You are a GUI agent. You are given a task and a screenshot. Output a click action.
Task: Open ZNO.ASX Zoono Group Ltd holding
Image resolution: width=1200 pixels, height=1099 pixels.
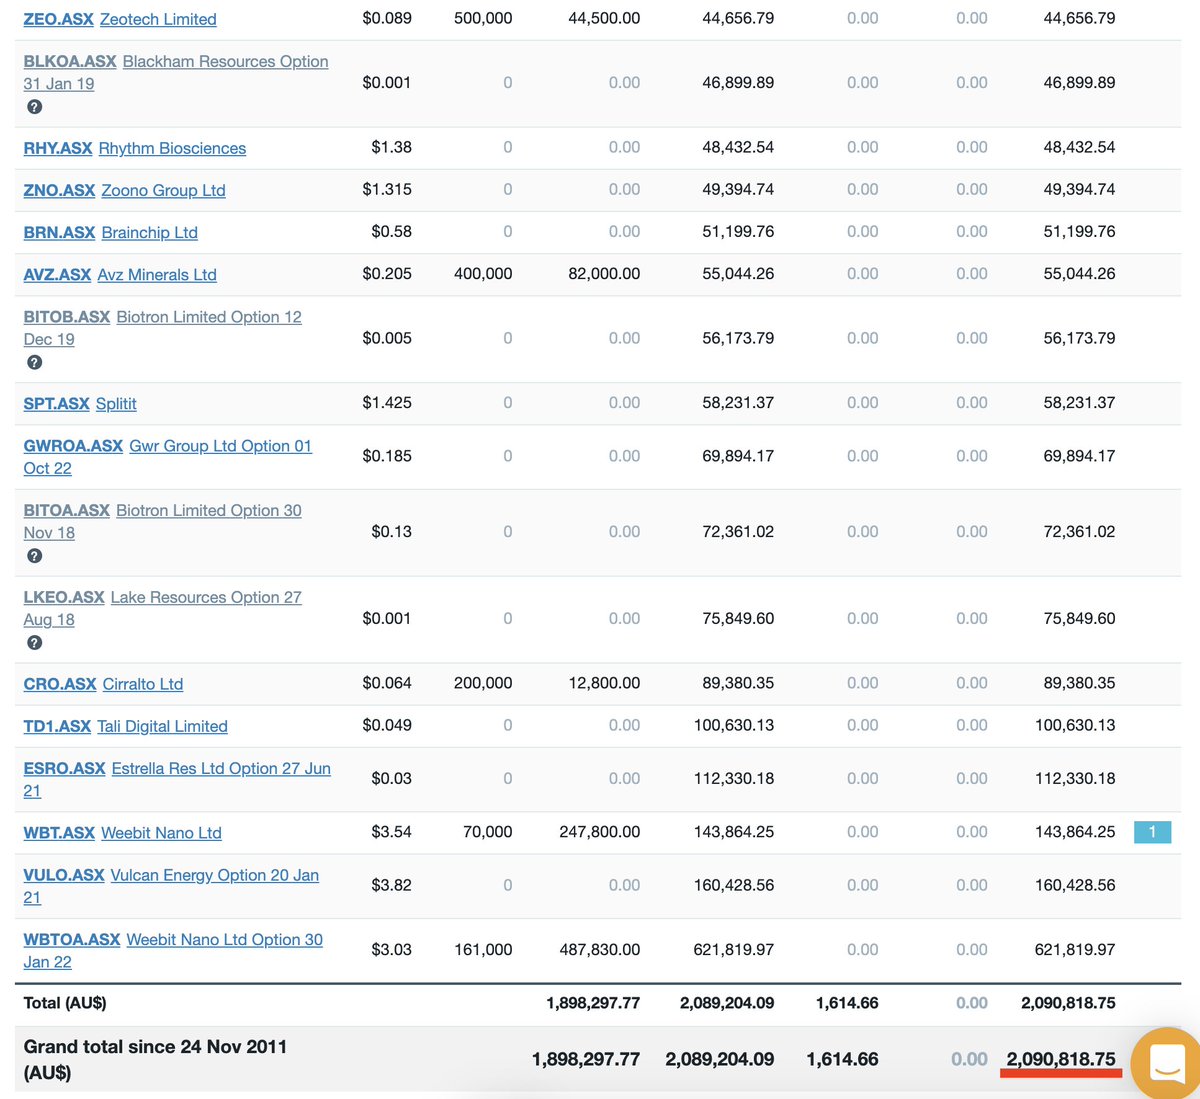point(125,190)
